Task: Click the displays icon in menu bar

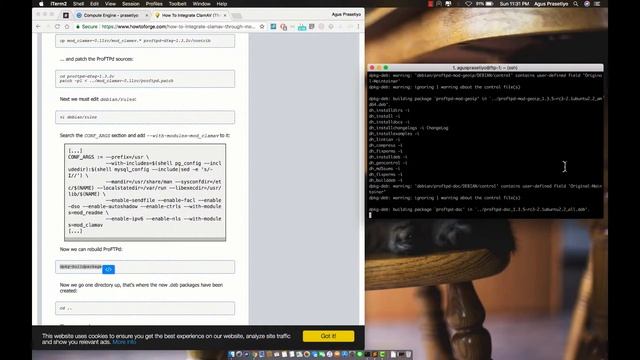Action: coord(448,4)
